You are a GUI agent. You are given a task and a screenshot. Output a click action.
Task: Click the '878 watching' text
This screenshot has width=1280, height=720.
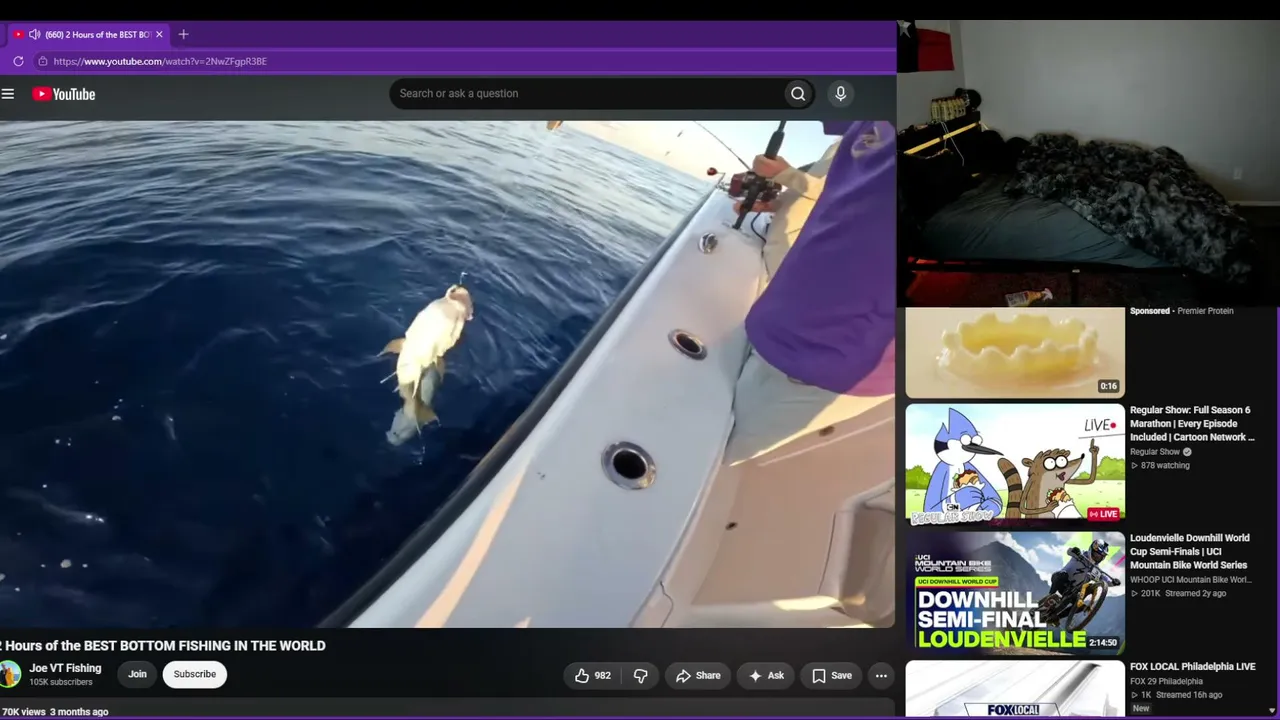pos(1160,466)
